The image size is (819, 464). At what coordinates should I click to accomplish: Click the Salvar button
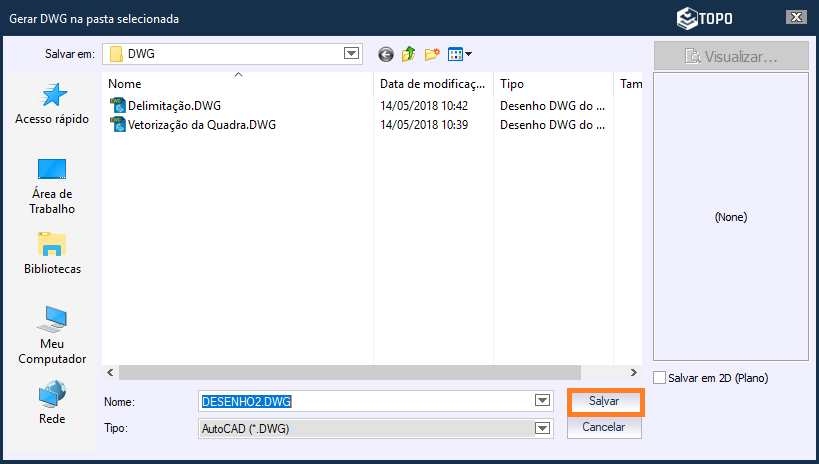[x=604, y=401]
